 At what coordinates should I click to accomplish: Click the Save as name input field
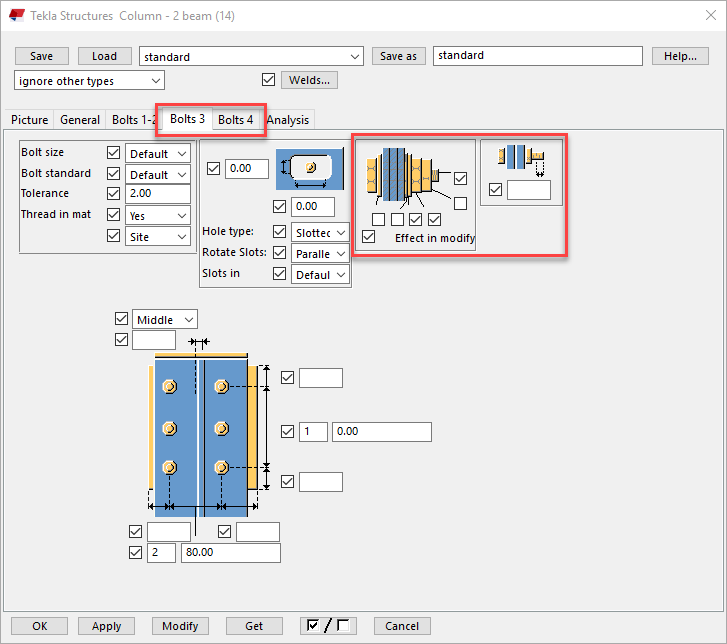pos(537,56)
